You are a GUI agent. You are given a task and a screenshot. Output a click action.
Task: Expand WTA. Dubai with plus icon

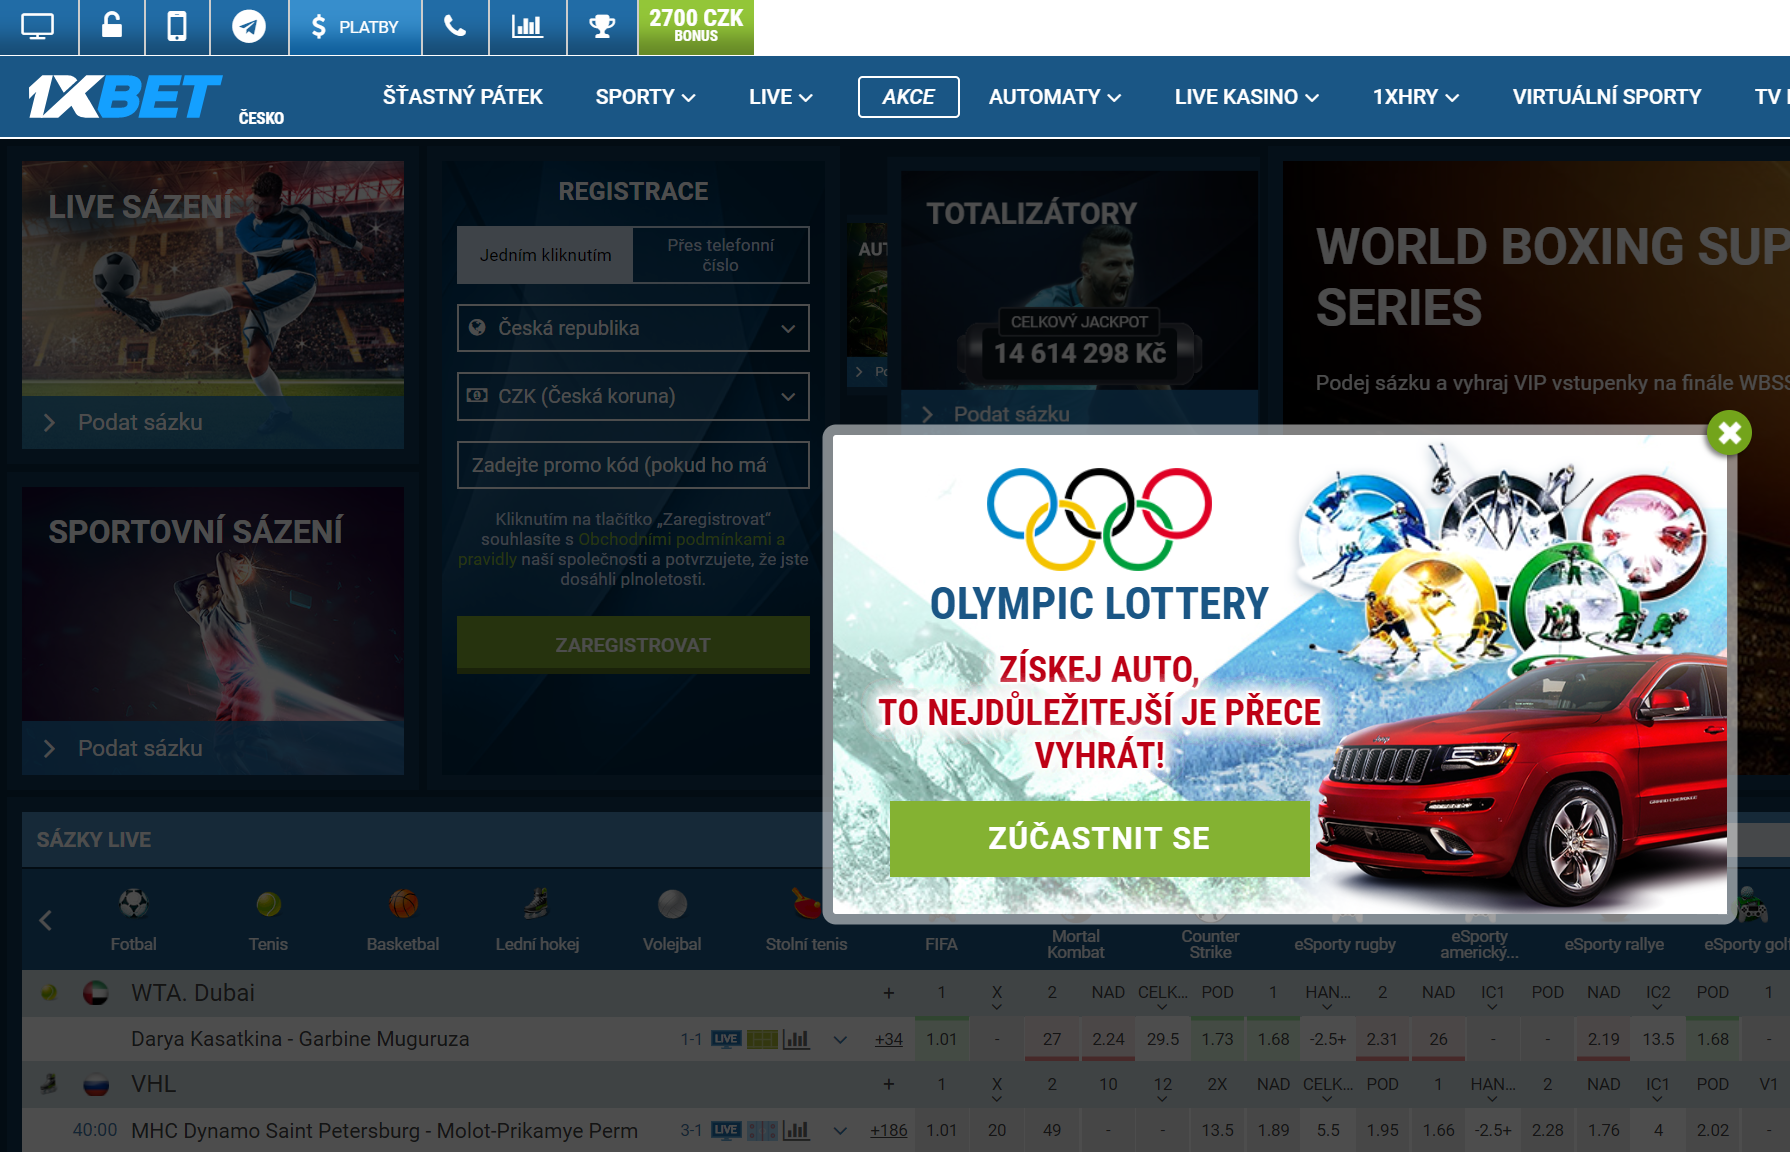tap(888, 993)
